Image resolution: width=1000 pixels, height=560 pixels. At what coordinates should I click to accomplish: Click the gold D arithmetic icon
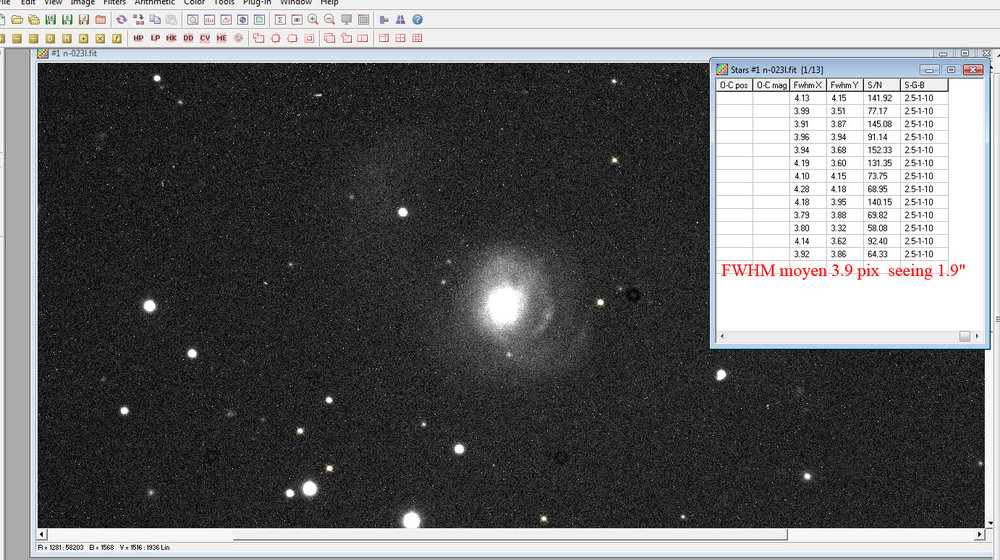50,38
